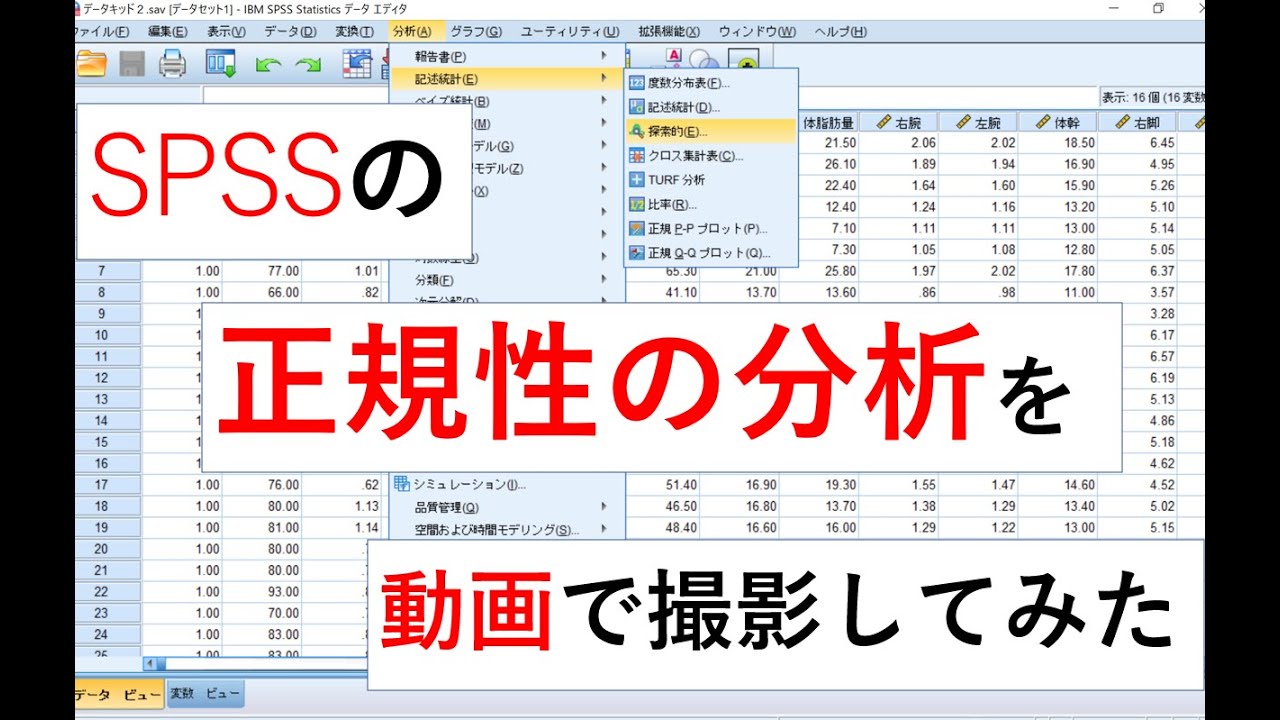The image size is (1280, 720).
Task: Expand the 空間および時間モデリング submenu arrow
Action: [x=604, y=529]
